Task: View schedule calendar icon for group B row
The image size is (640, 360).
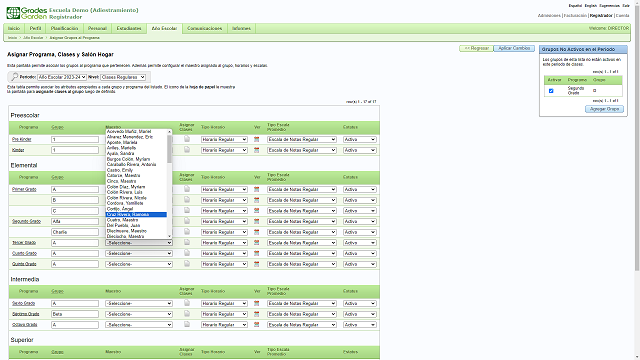Action: (256, 200)
